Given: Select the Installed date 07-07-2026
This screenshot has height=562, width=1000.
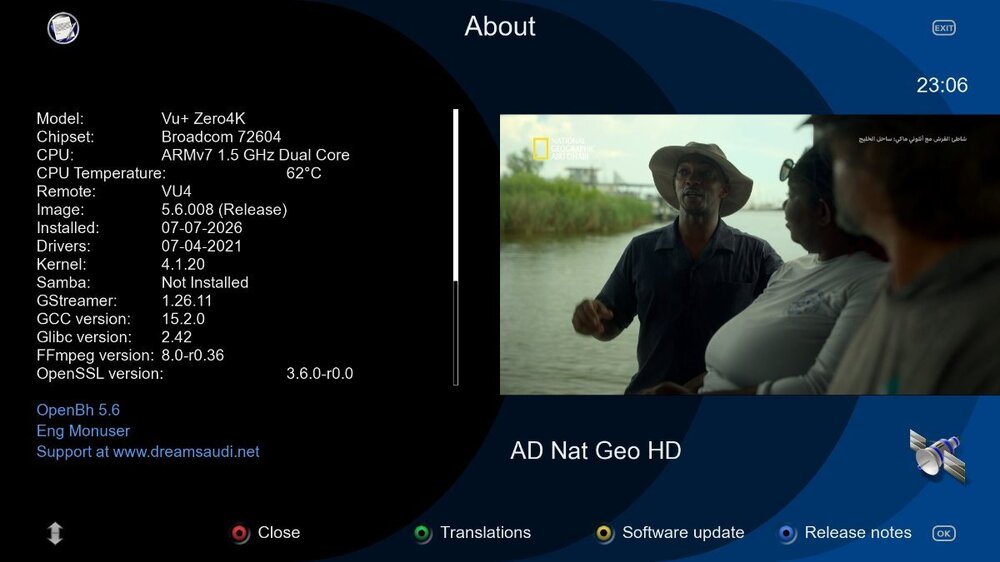Looking at the screenshot, I should [x=202, y=228].
